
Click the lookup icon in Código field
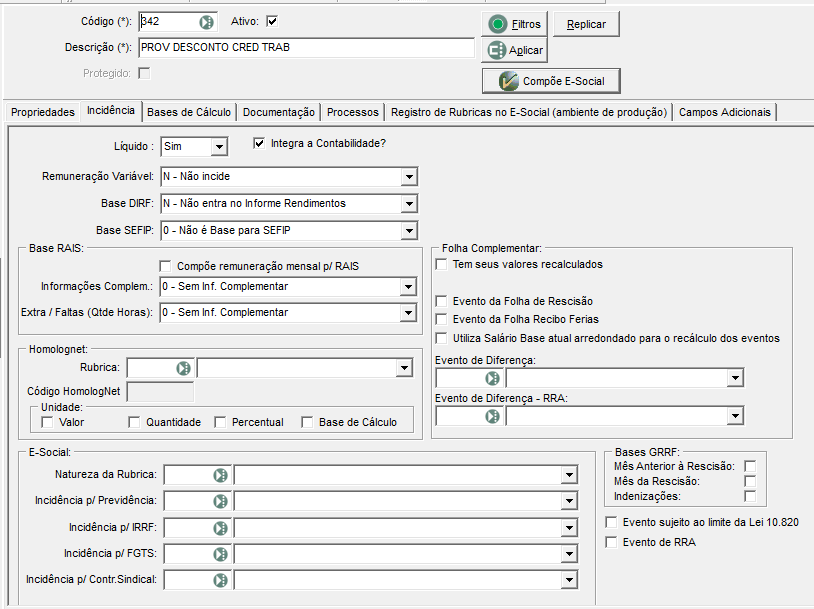point(207,22)
